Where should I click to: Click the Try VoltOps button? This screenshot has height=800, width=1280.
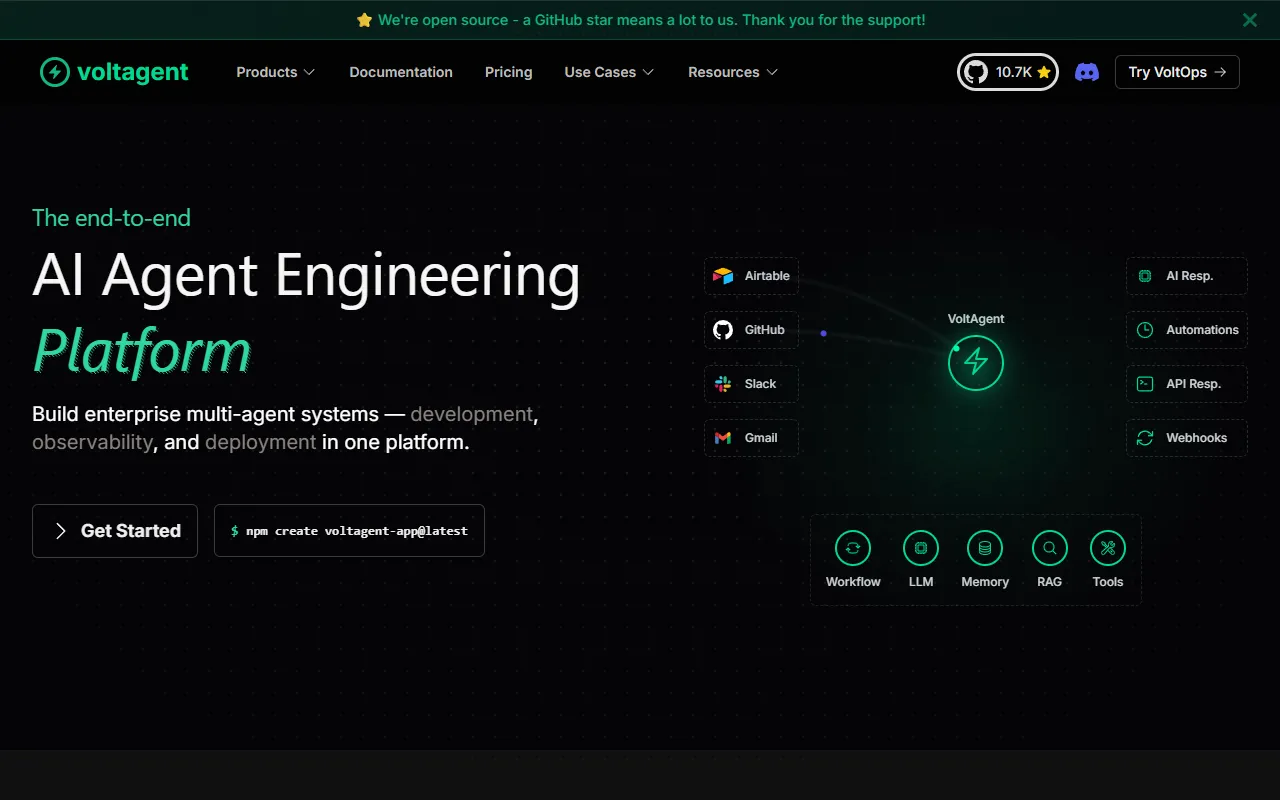point(1177,72)
